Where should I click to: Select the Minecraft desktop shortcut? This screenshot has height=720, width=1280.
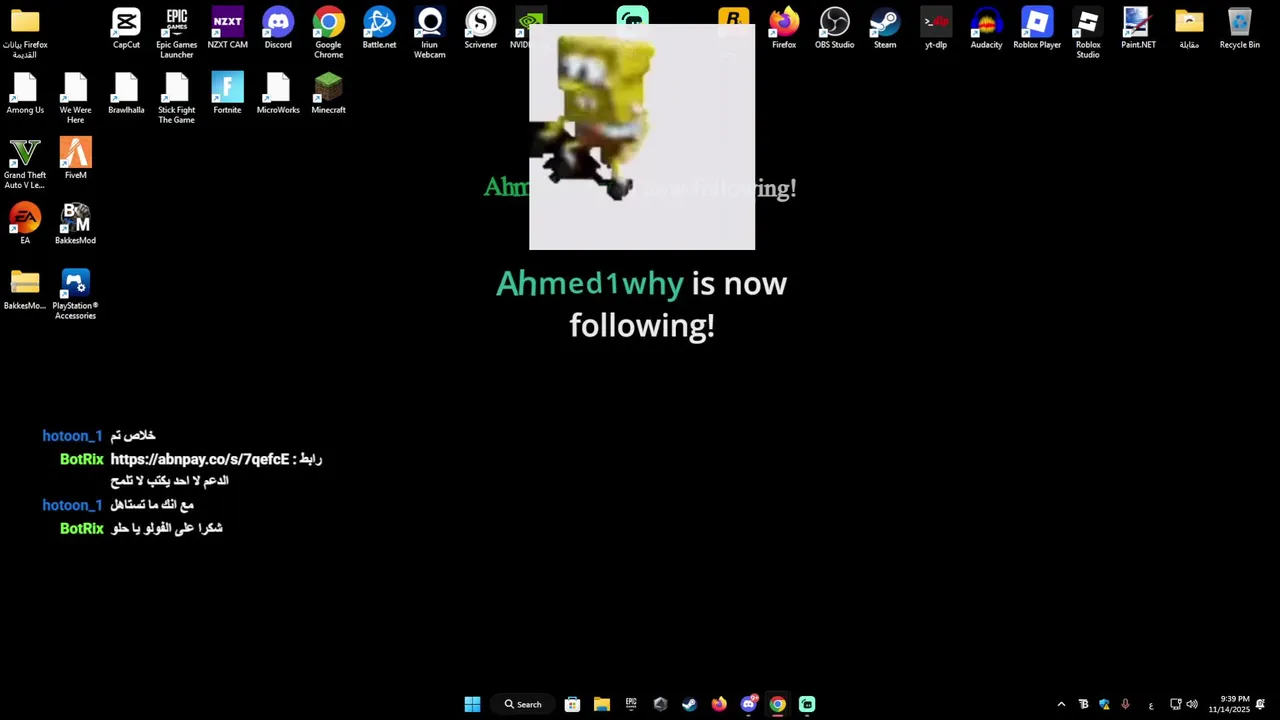click(x=328, y=94)
